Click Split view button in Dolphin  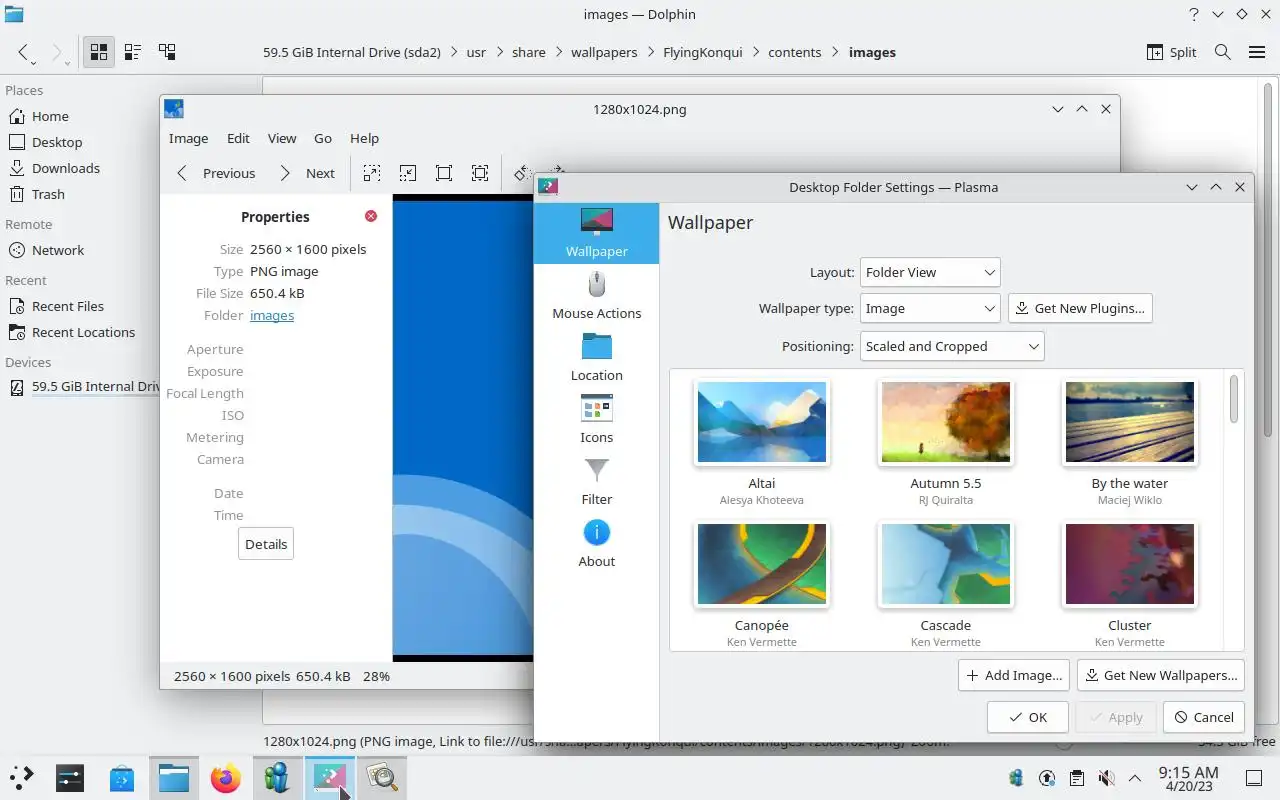pyautogui.click(x=1171, y=52)
